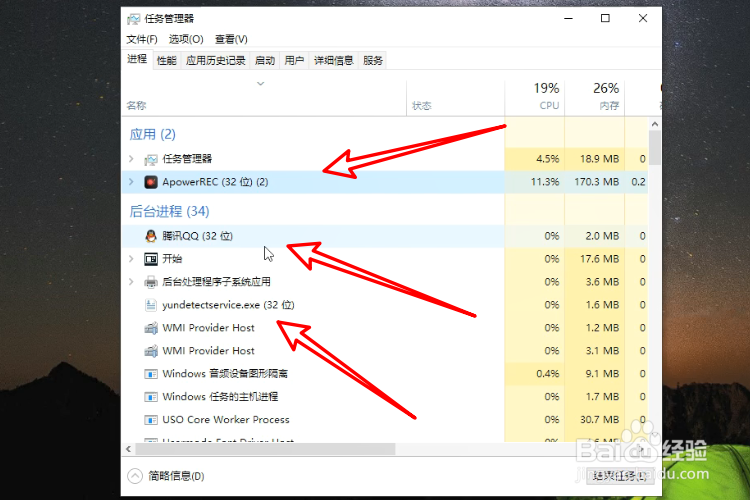The height and width of the screenshot is (500, 750).
Task: Sort by the 状态 column header
Action: point(456,98)
